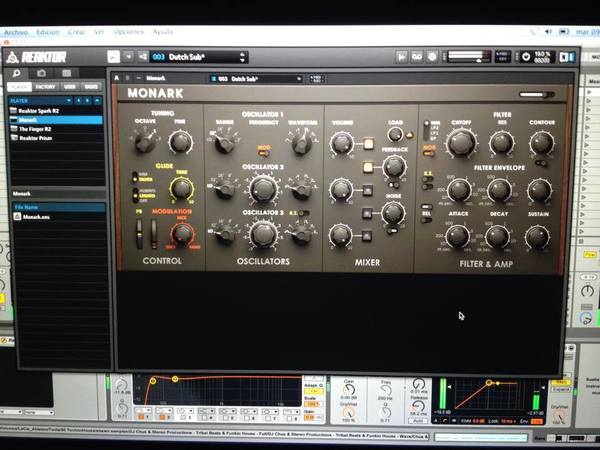Toggle Oscillator 1 mixer on/off switch
600x450 pixels.
[368, 143]
